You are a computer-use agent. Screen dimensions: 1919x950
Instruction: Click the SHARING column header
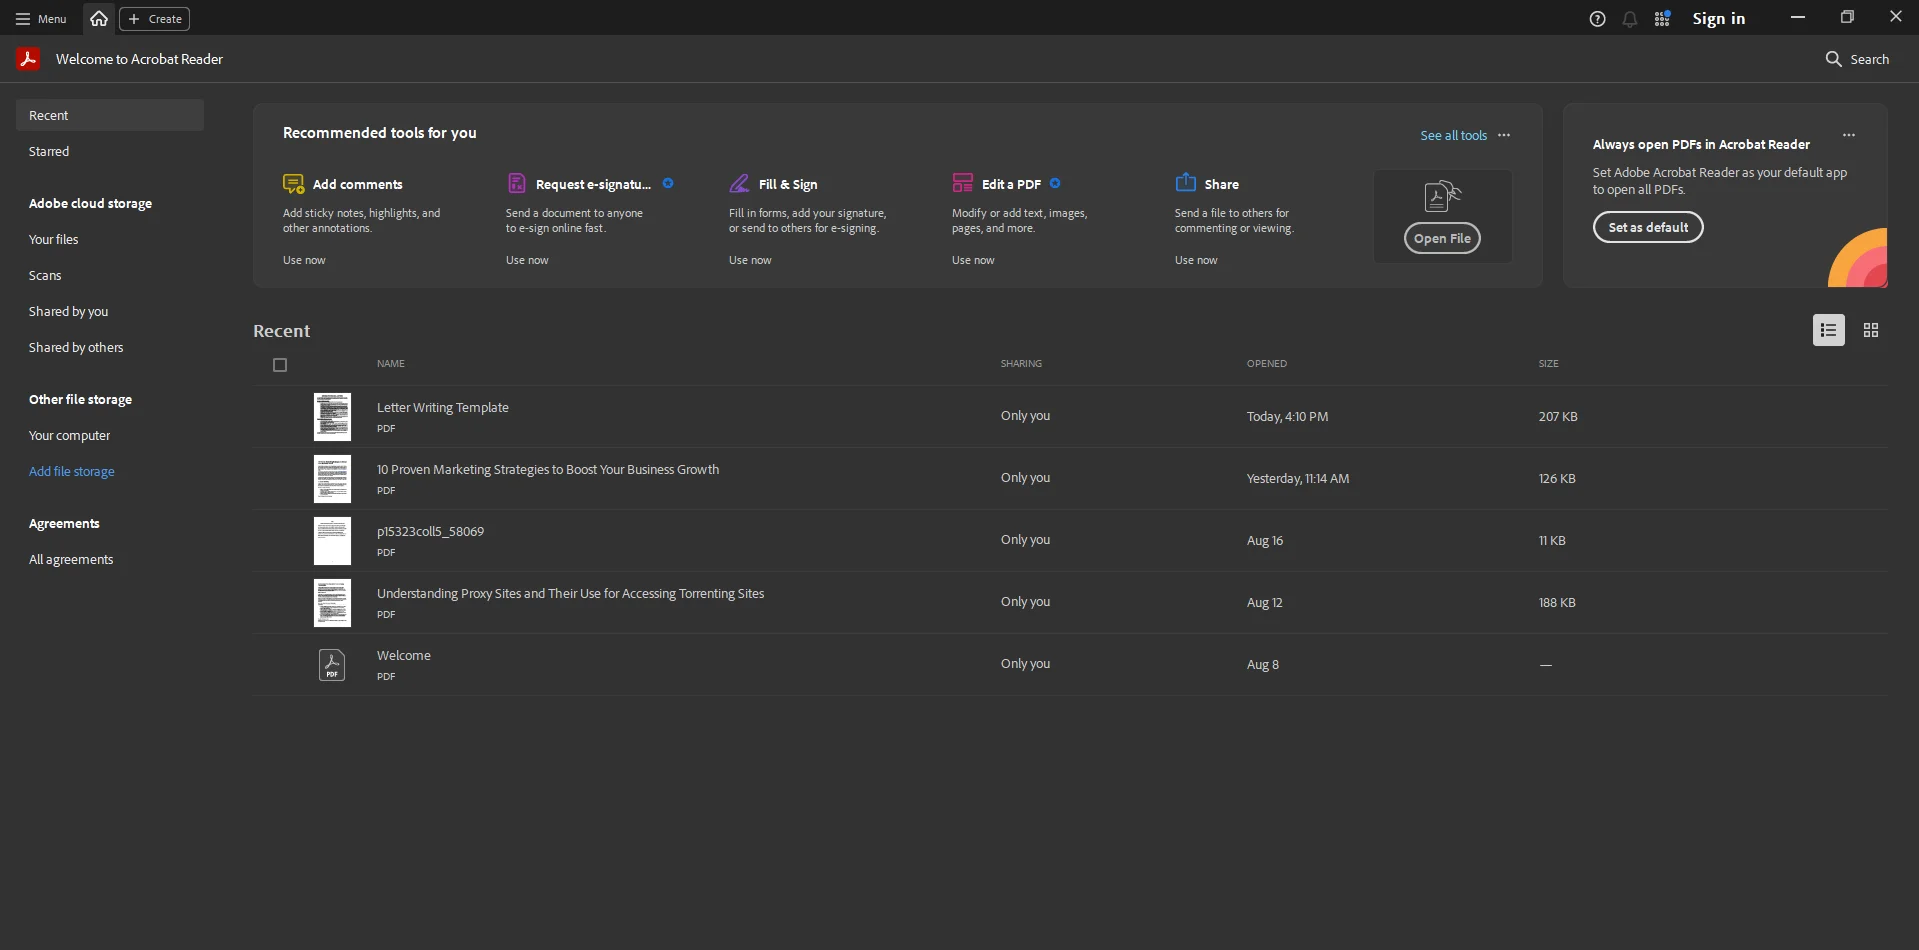click(x=1021, y=364)
